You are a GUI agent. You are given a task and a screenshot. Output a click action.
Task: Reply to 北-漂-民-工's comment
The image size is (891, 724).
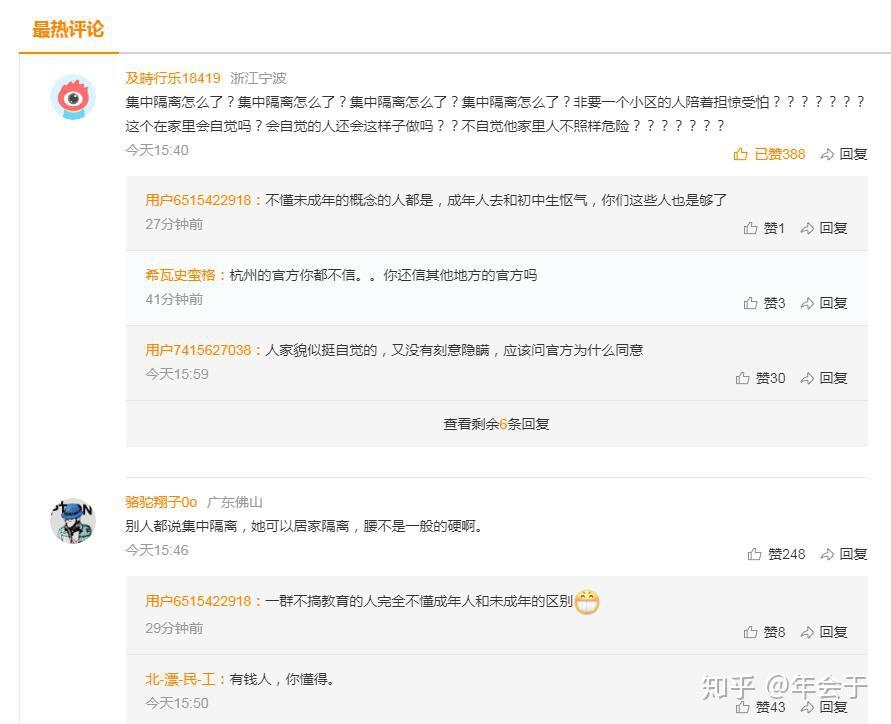(x=824, y=707)
